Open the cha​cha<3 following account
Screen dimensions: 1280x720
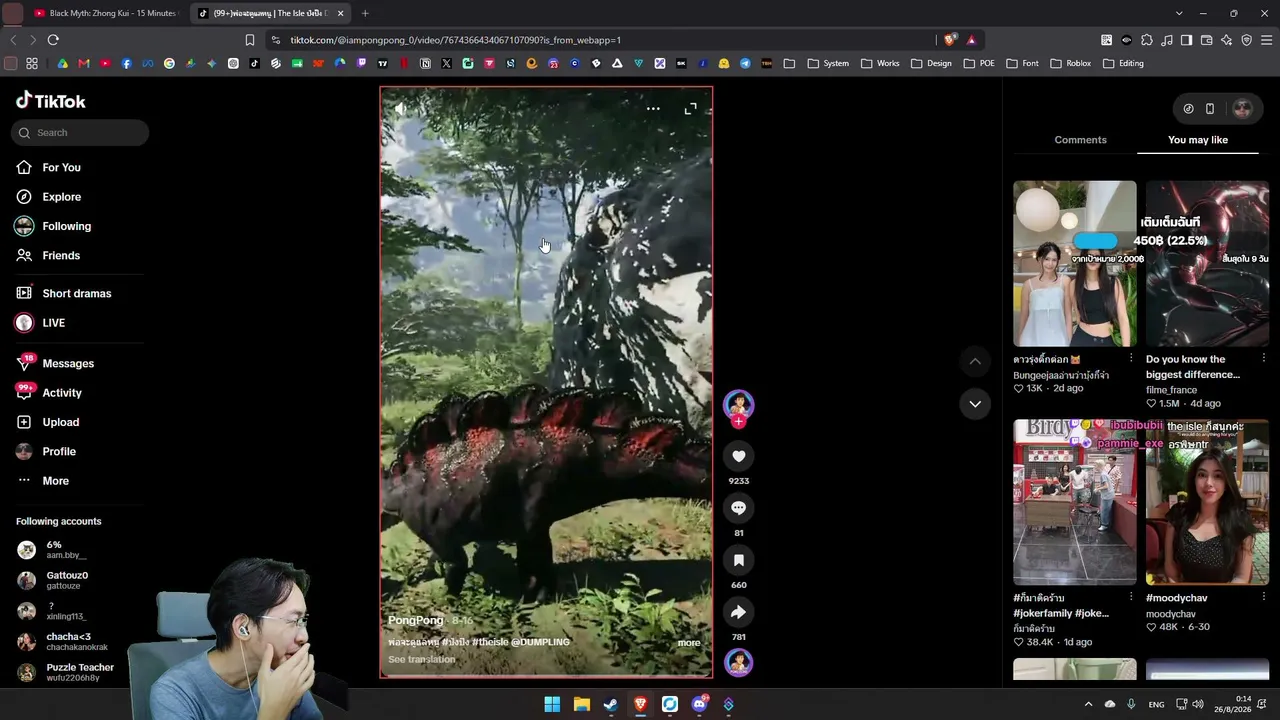[66, 641]
